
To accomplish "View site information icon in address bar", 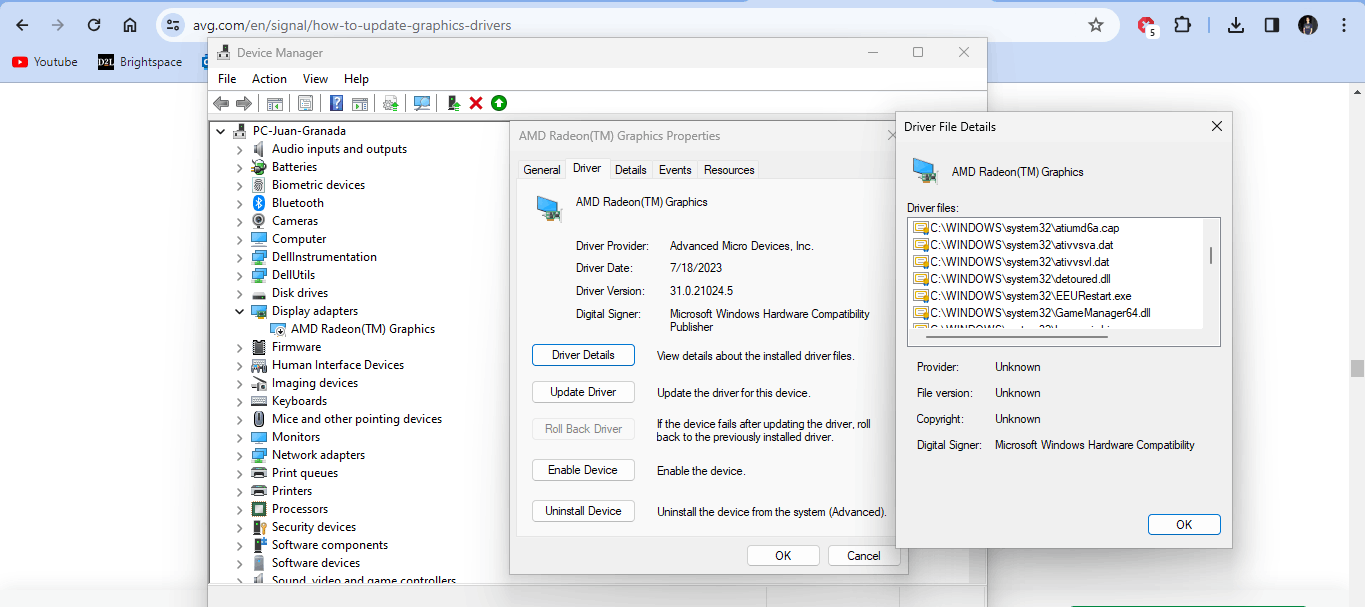I will (172, 25).
